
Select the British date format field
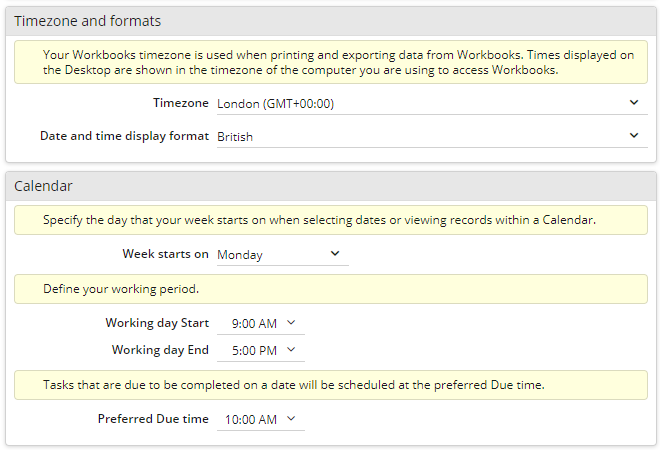click(432, 136)
